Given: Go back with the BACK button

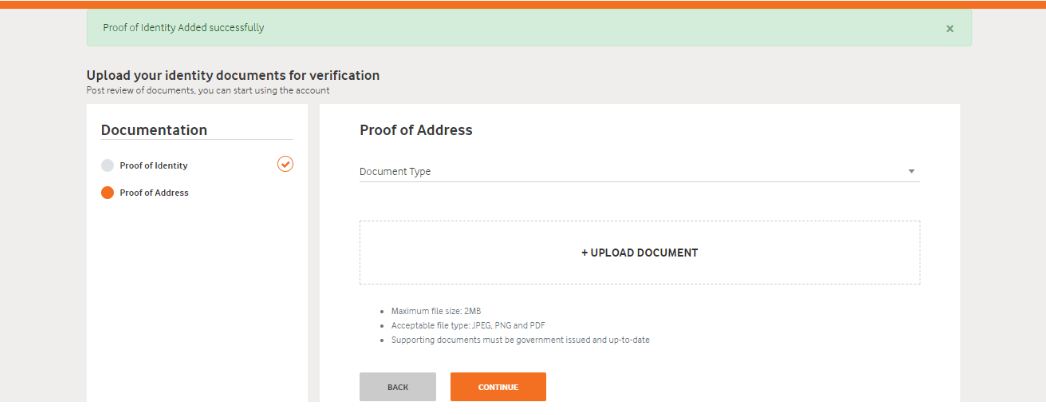Looking at the screenshot, I should coord(398,387).
